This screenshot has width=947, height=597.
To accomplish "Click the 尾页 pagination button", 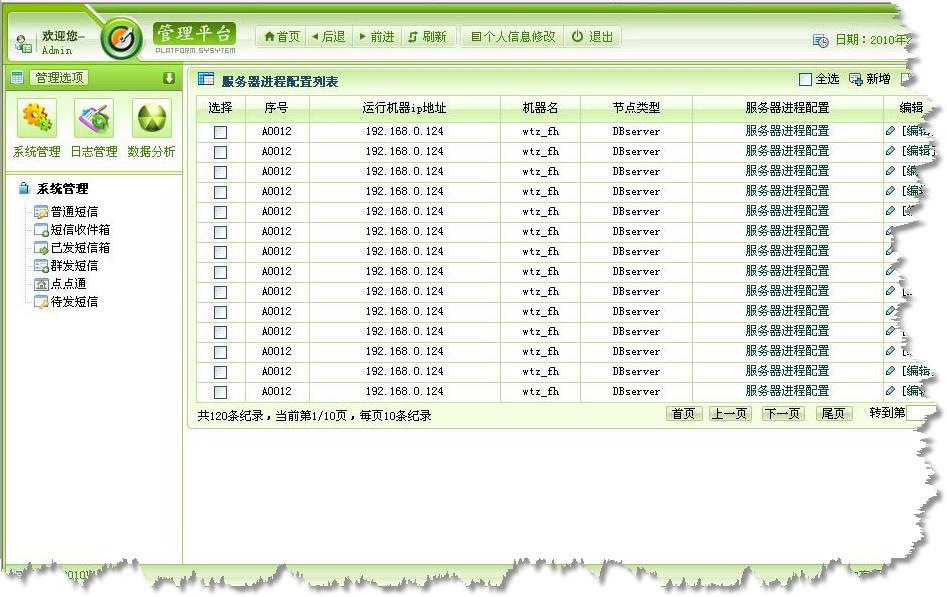I will tap(834, 414).
